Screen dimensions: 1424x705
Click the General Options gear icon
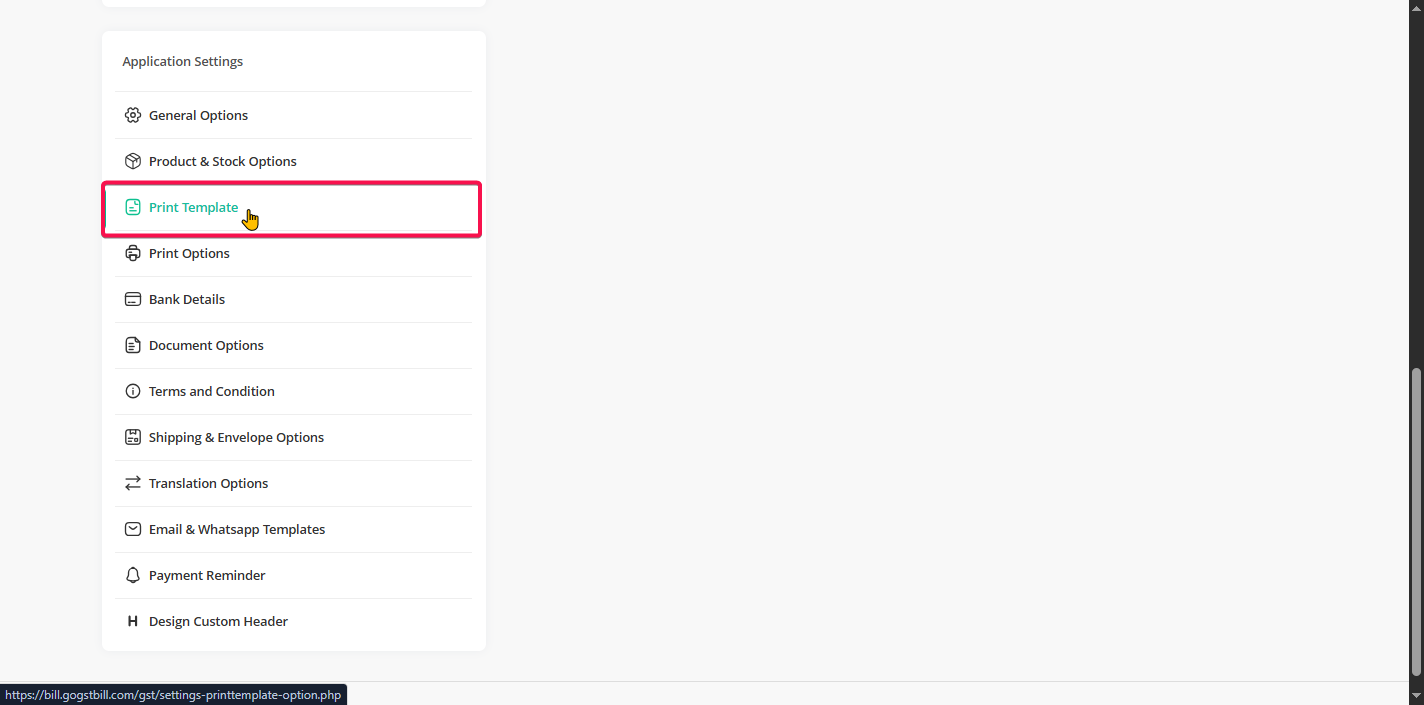[x=132, y=115]
